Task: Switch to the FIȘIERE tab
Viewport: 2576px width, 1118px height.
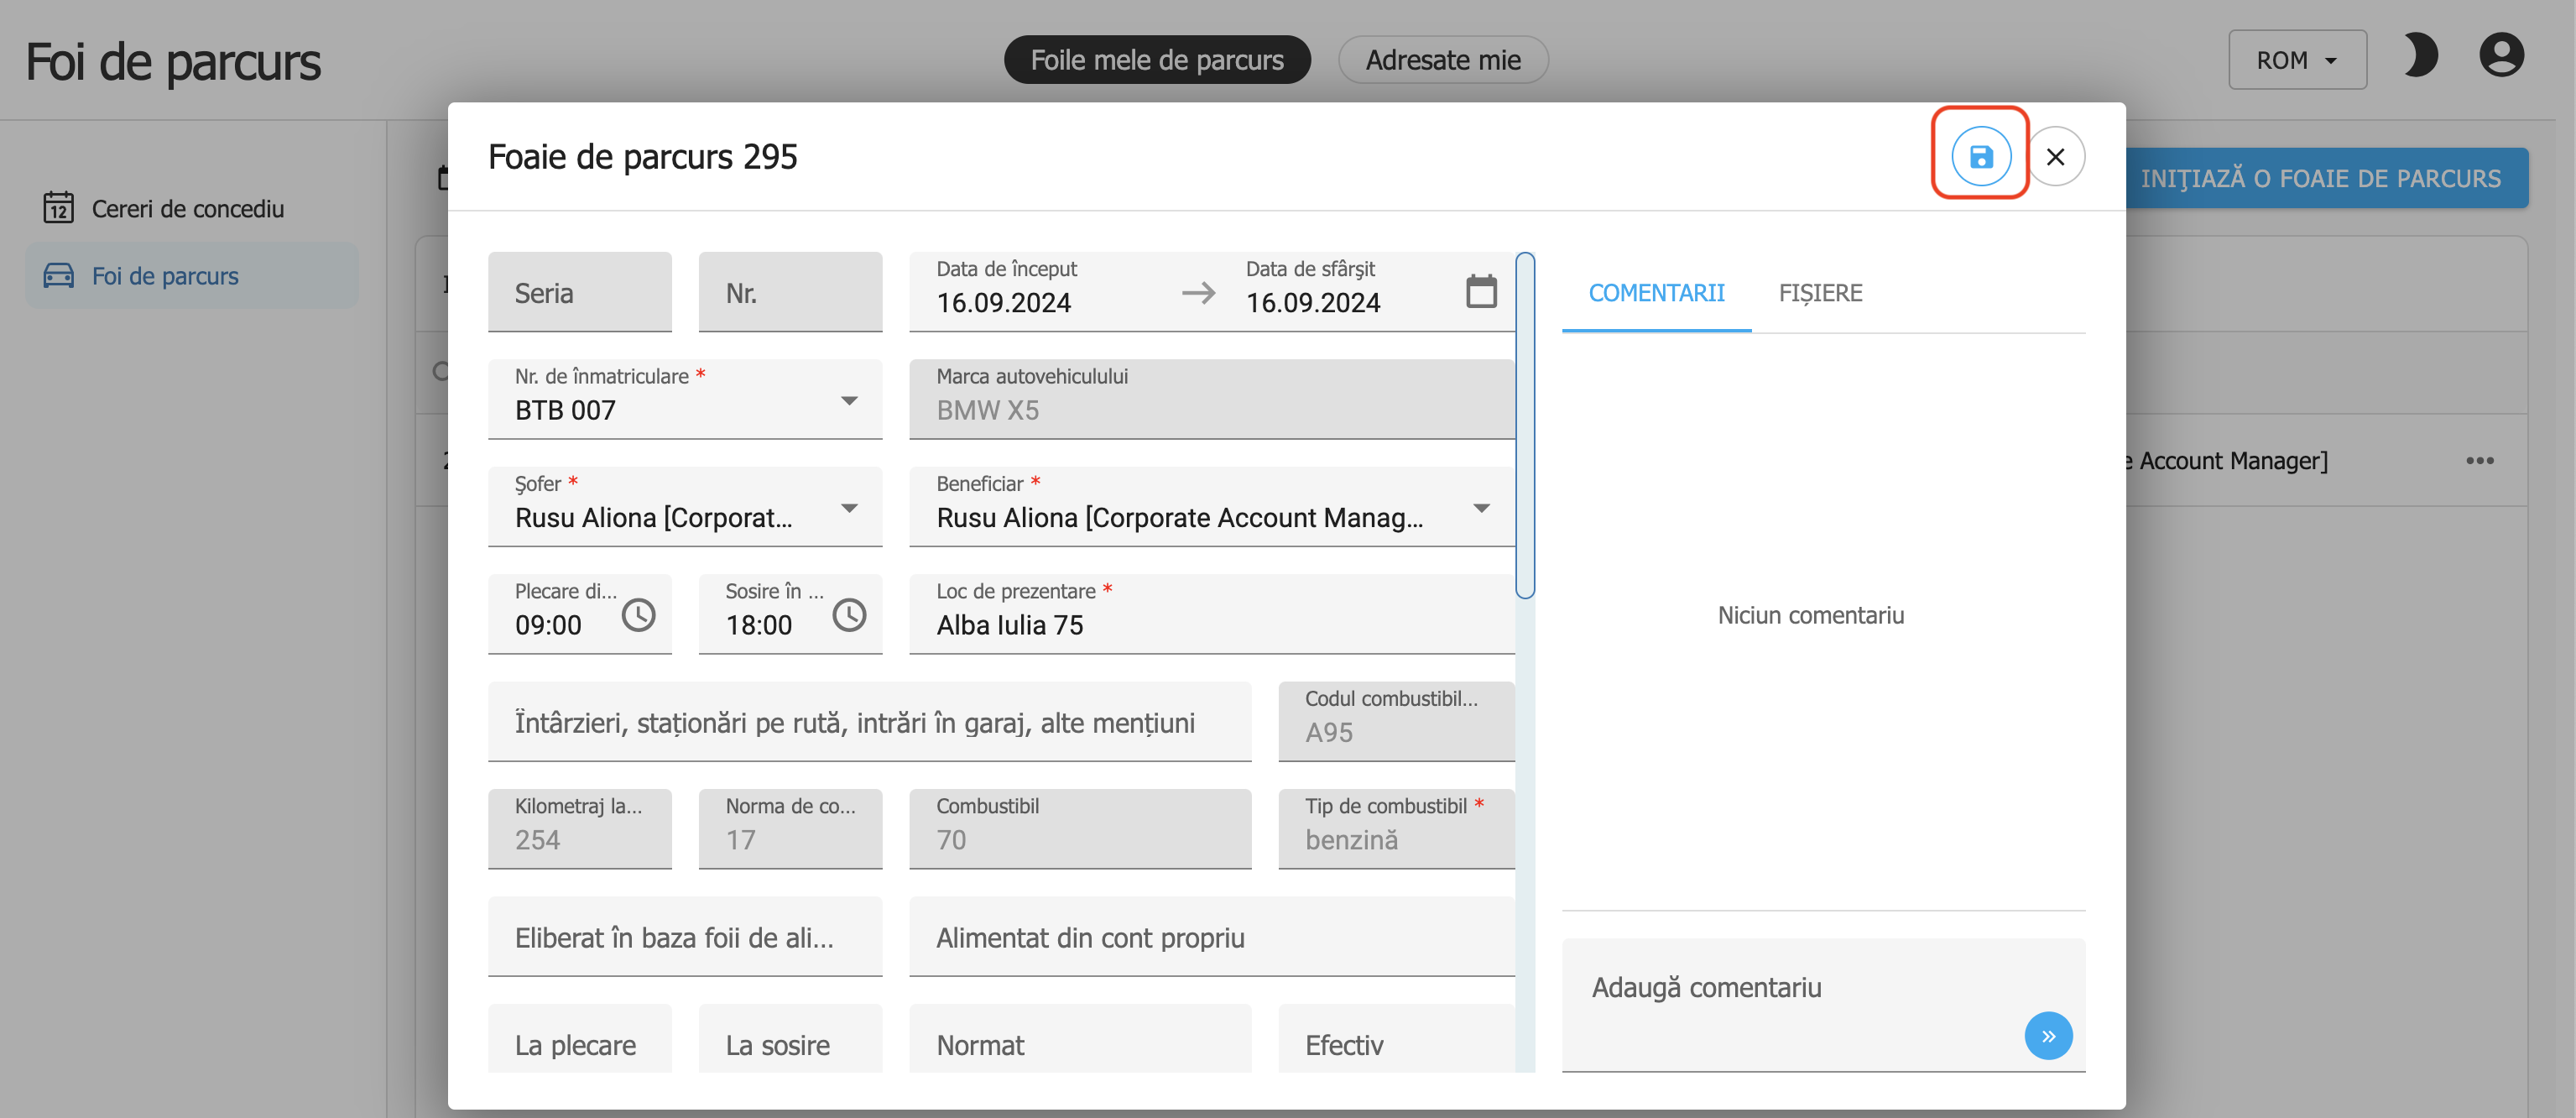Action: click(x=1820, y=293)
